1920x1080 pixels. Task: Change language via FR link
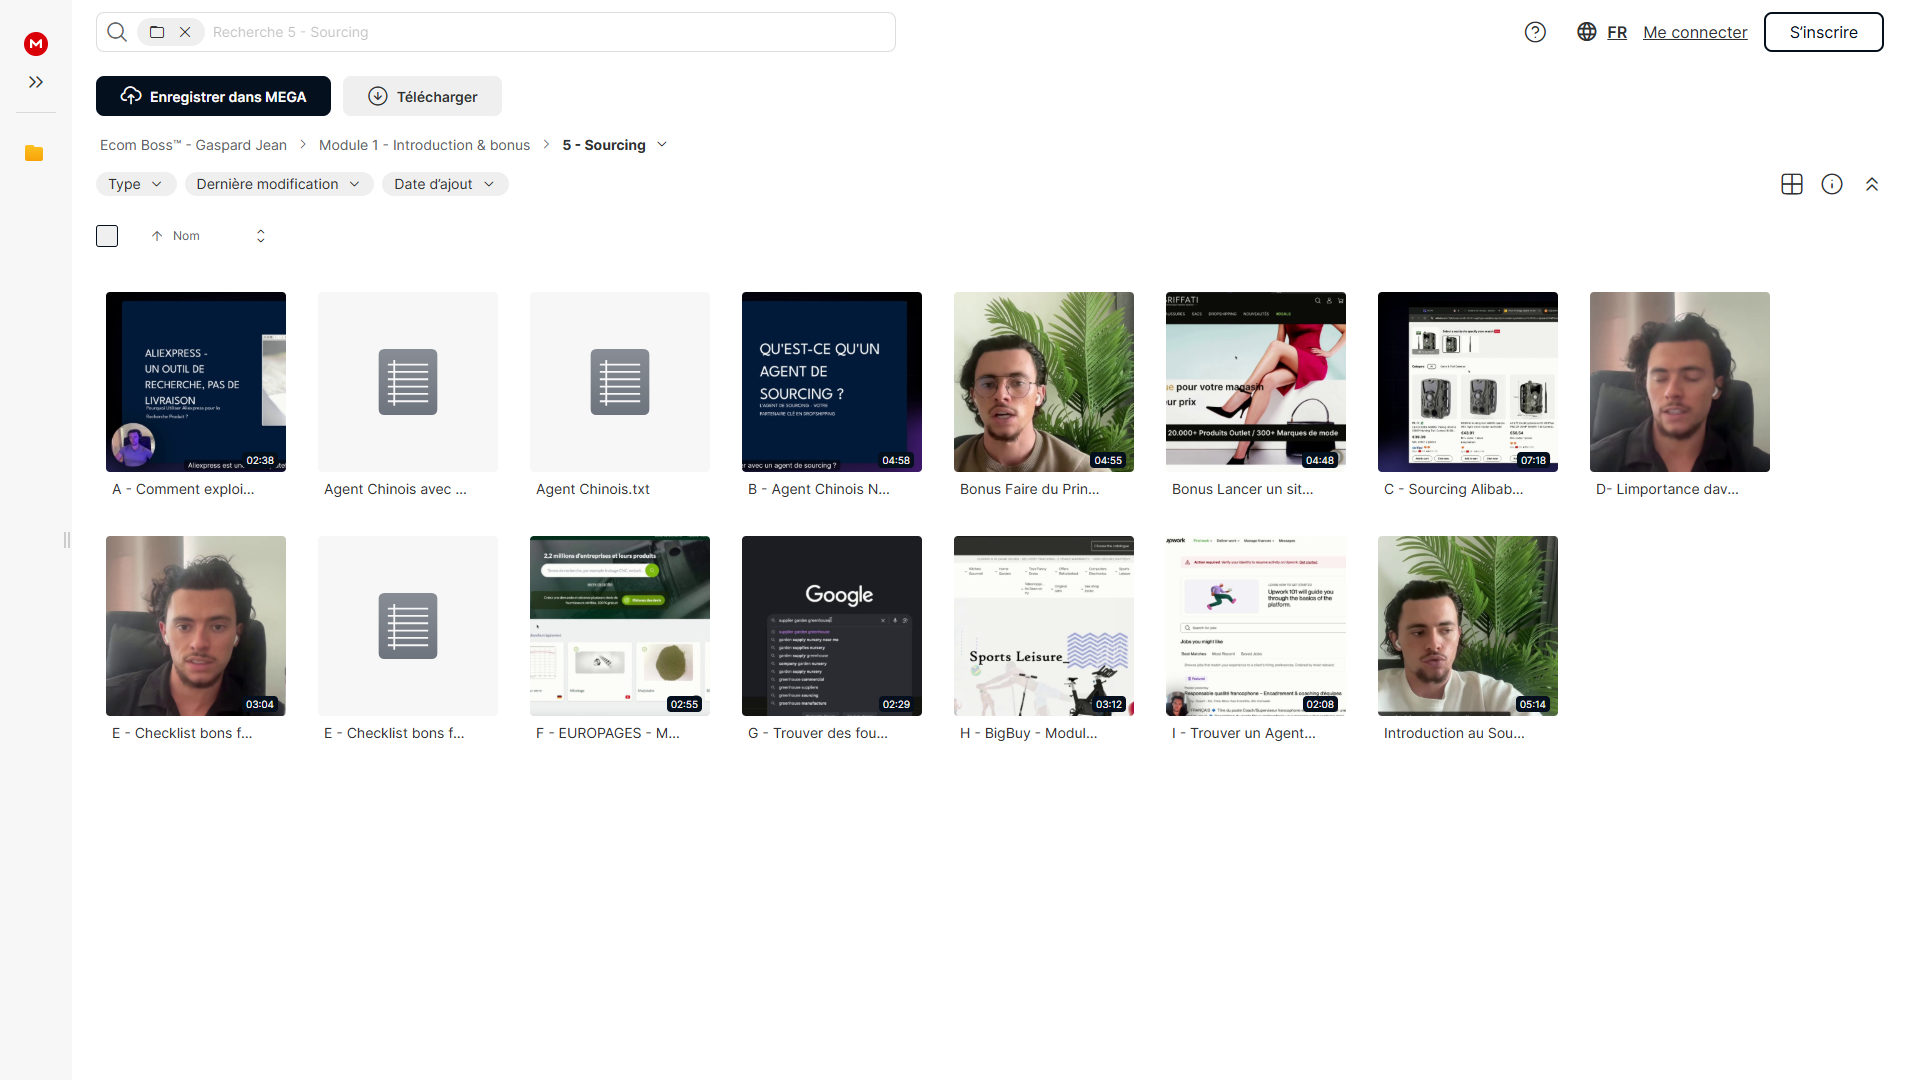point(1617,32)
